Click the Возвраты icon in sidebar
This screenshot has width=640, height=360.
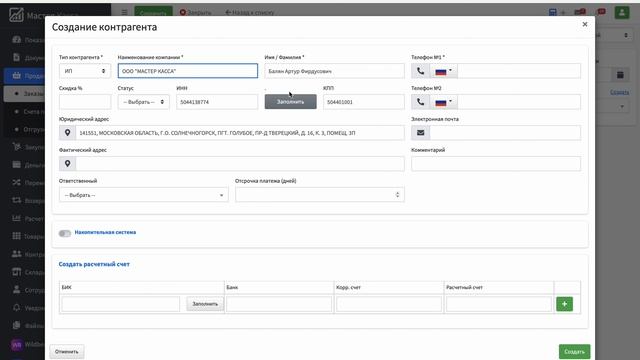point(16,200)
